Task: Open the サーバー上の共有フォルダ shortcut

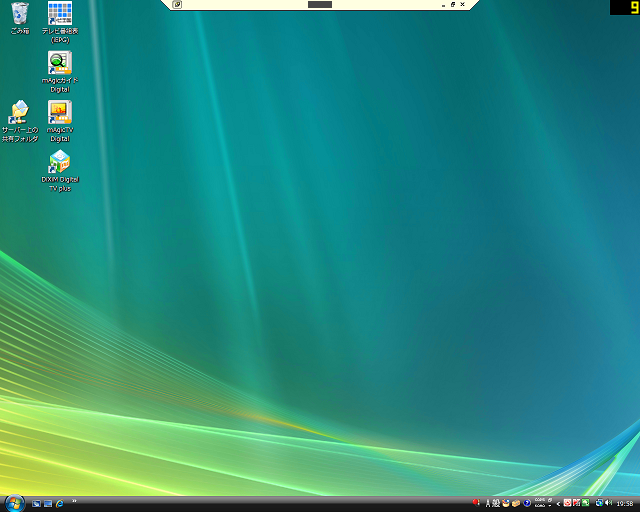Action: coord(19,112)
